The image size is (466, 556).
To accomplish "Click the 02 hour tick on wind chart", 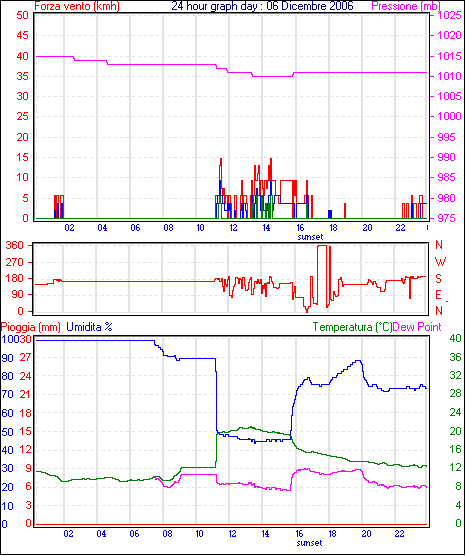I will 70,228.
